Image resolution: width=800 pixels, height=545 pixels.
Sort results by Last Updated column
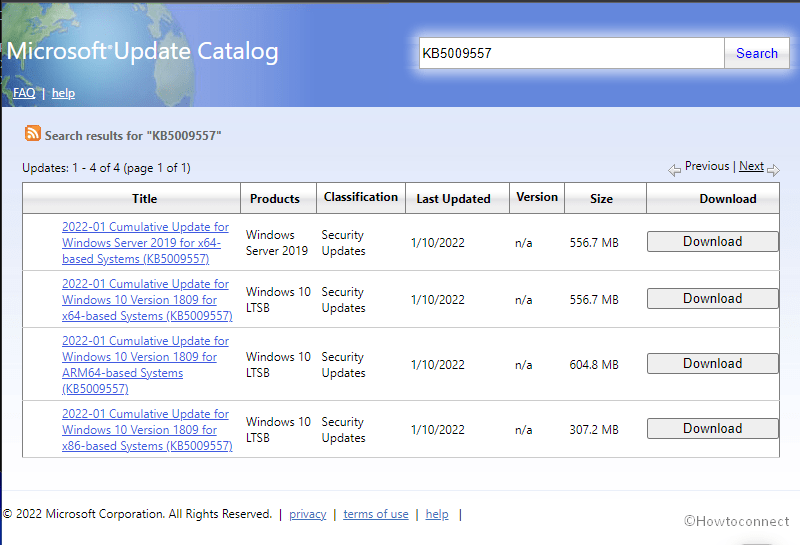[453, 199]
